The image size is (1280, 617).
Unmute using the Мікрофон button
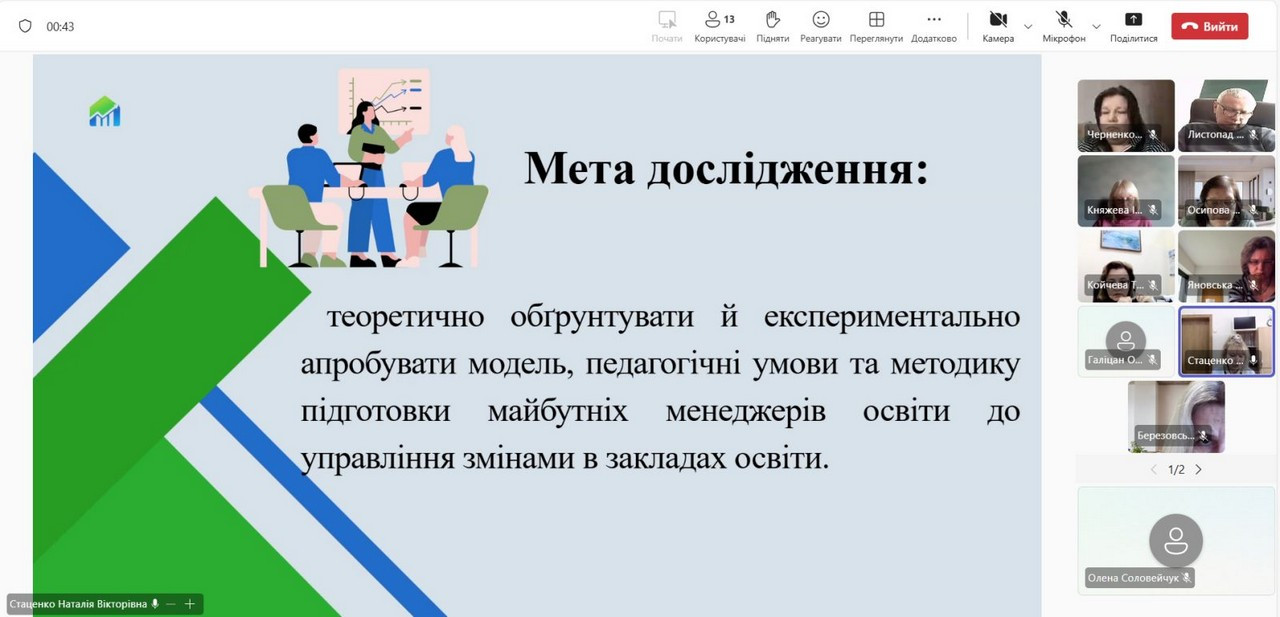coord(1063,26)
